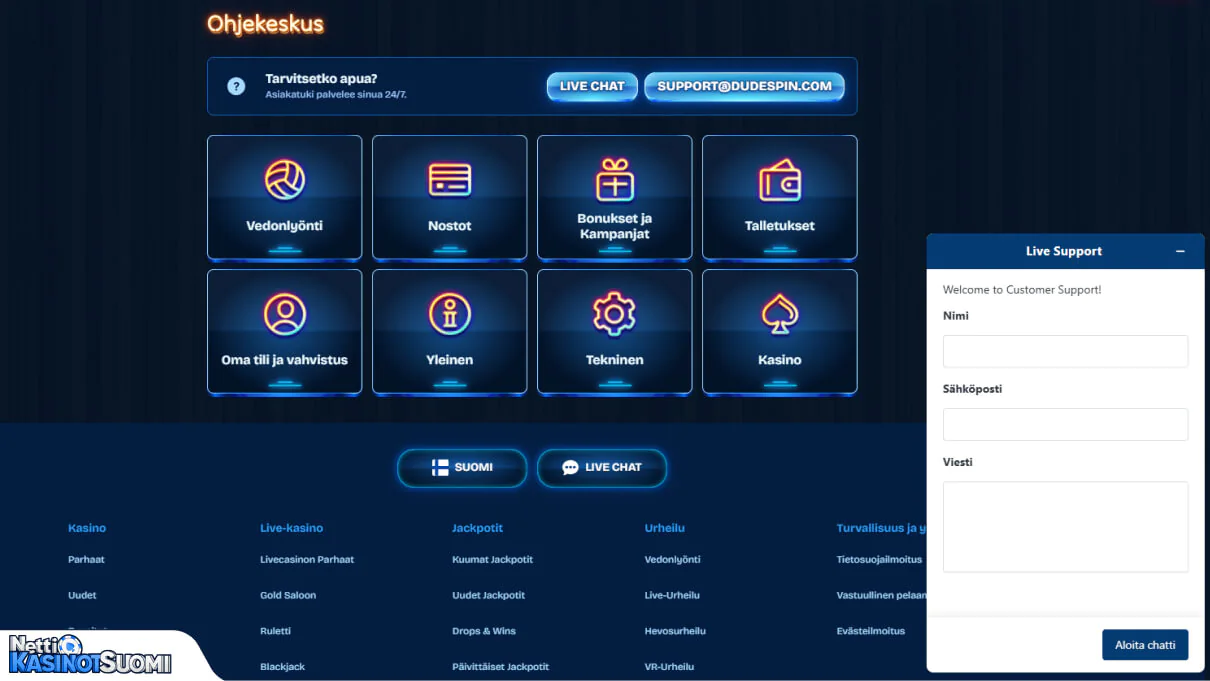1210x681 pixels.
Task: Click the Kasino spade icon
Action: pos(780,314)
